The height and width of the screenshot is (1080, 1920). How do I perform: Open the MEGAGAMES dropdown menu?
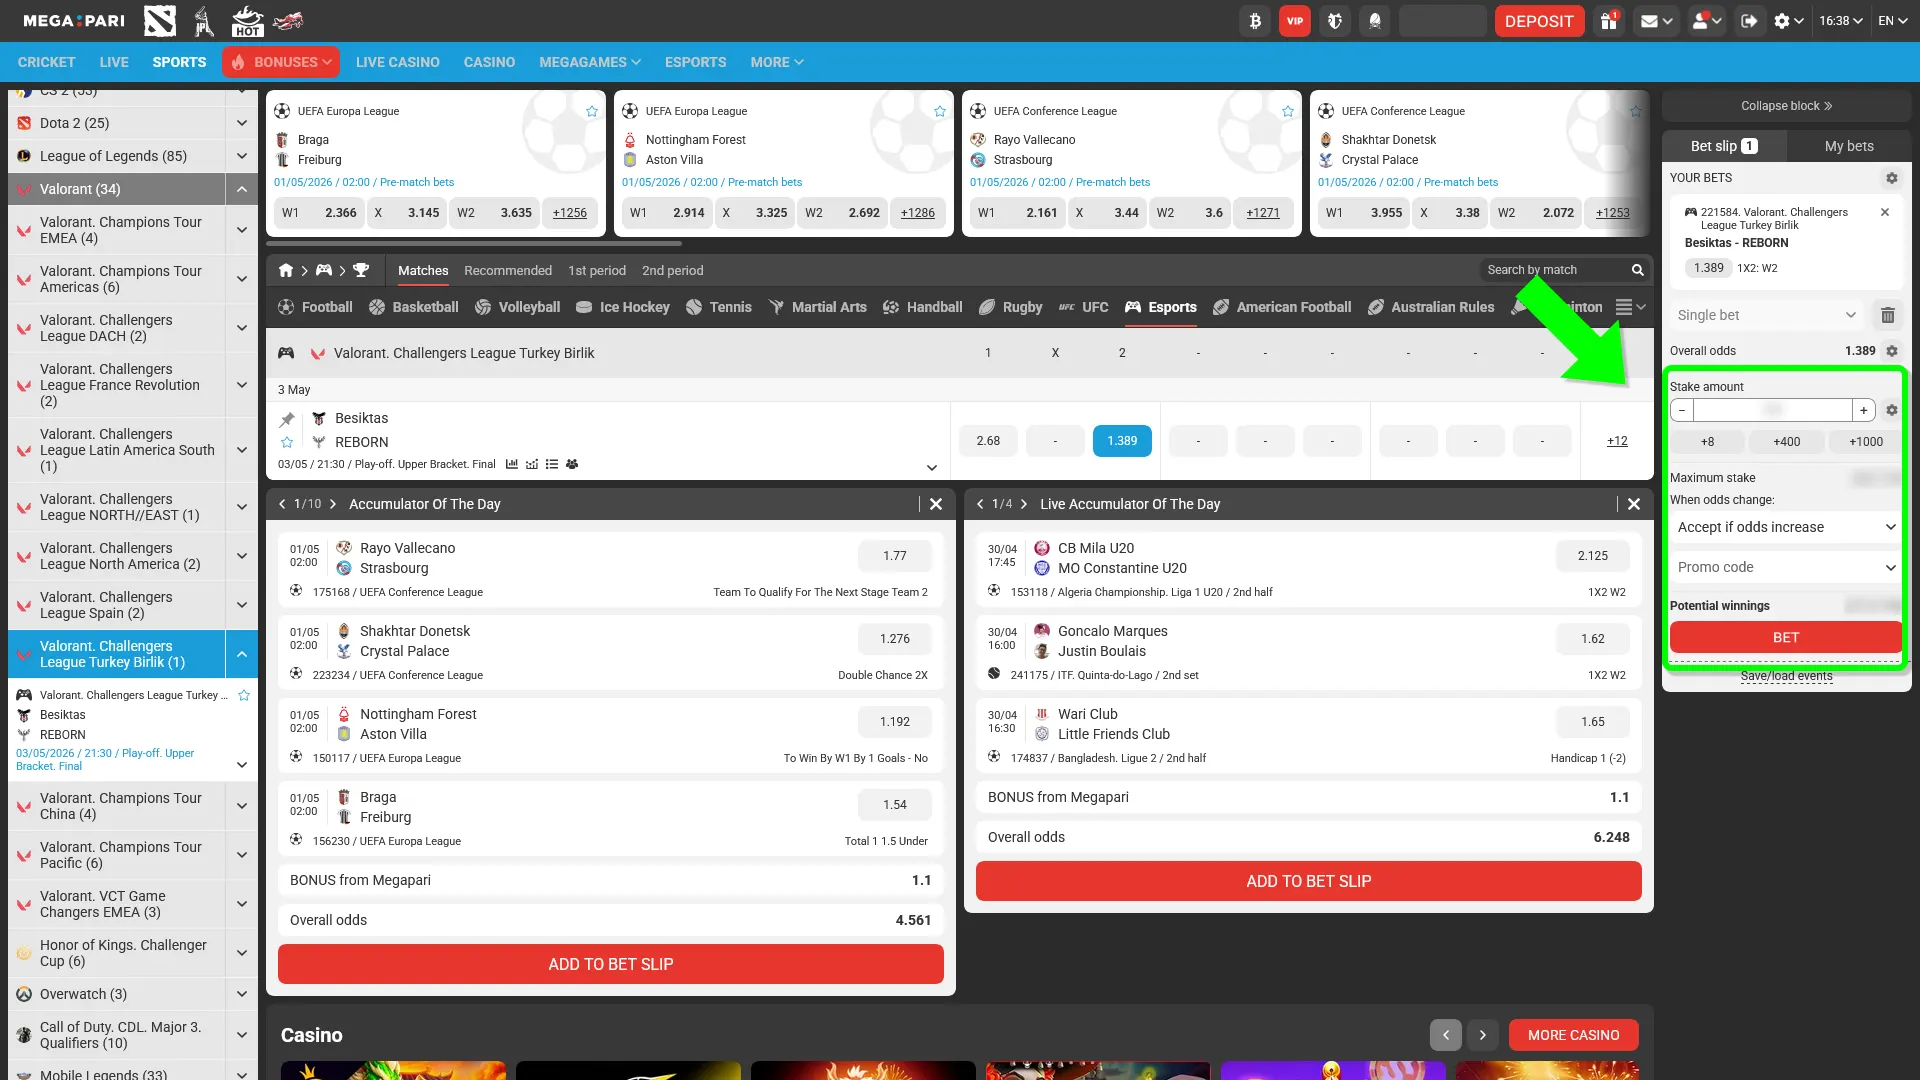[x=590, y=62]
